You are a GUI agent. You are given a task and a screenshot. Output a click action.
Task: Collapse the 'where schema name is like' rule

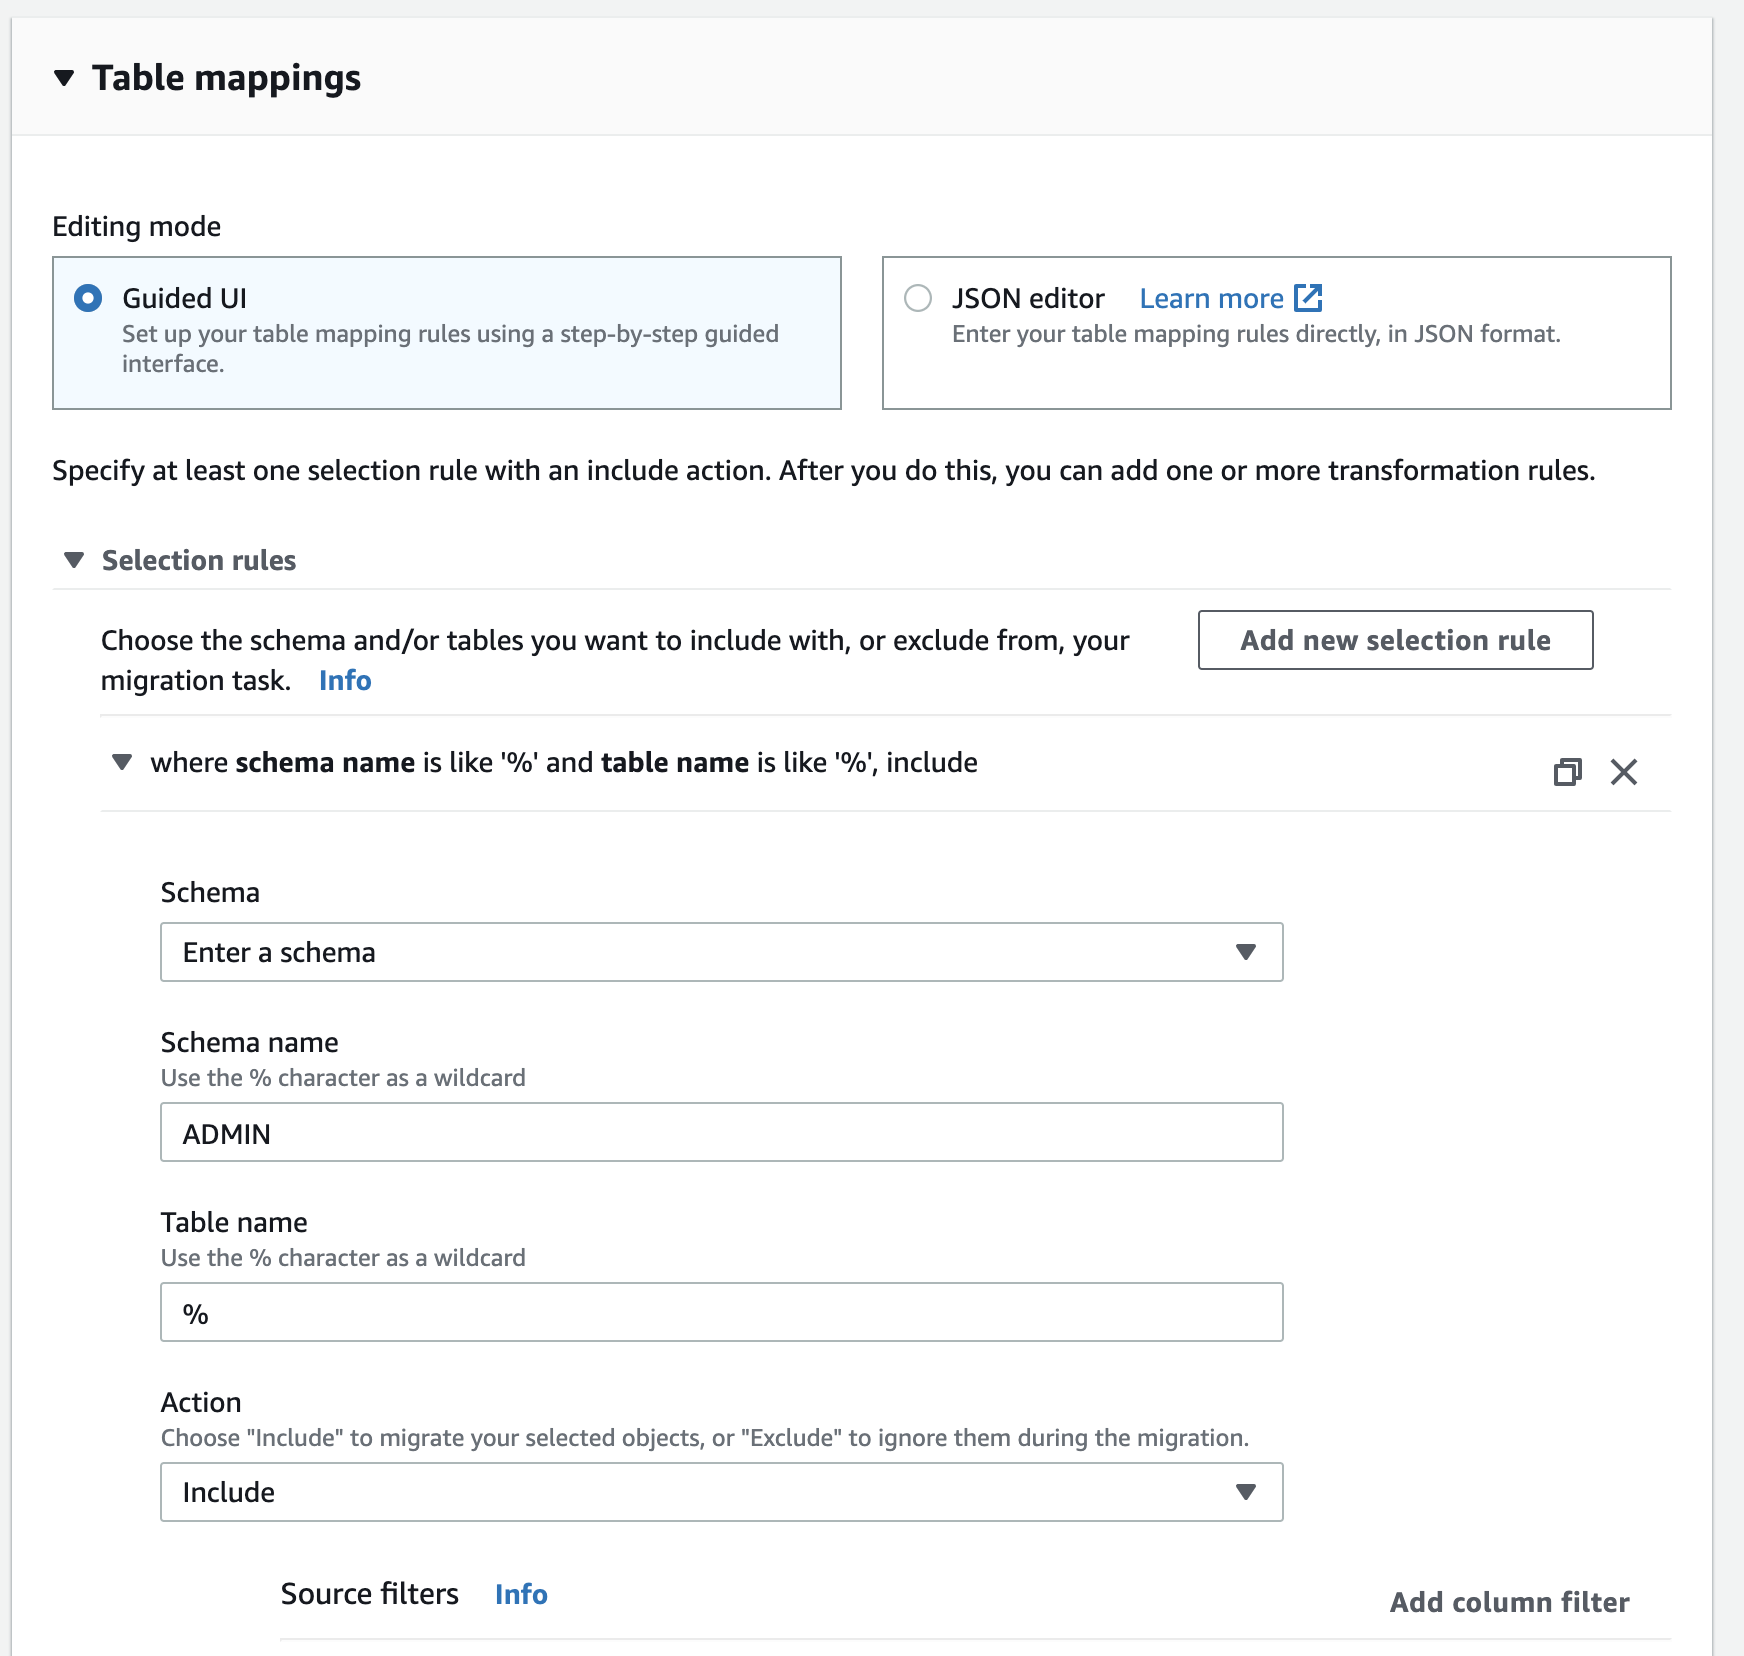121,762
